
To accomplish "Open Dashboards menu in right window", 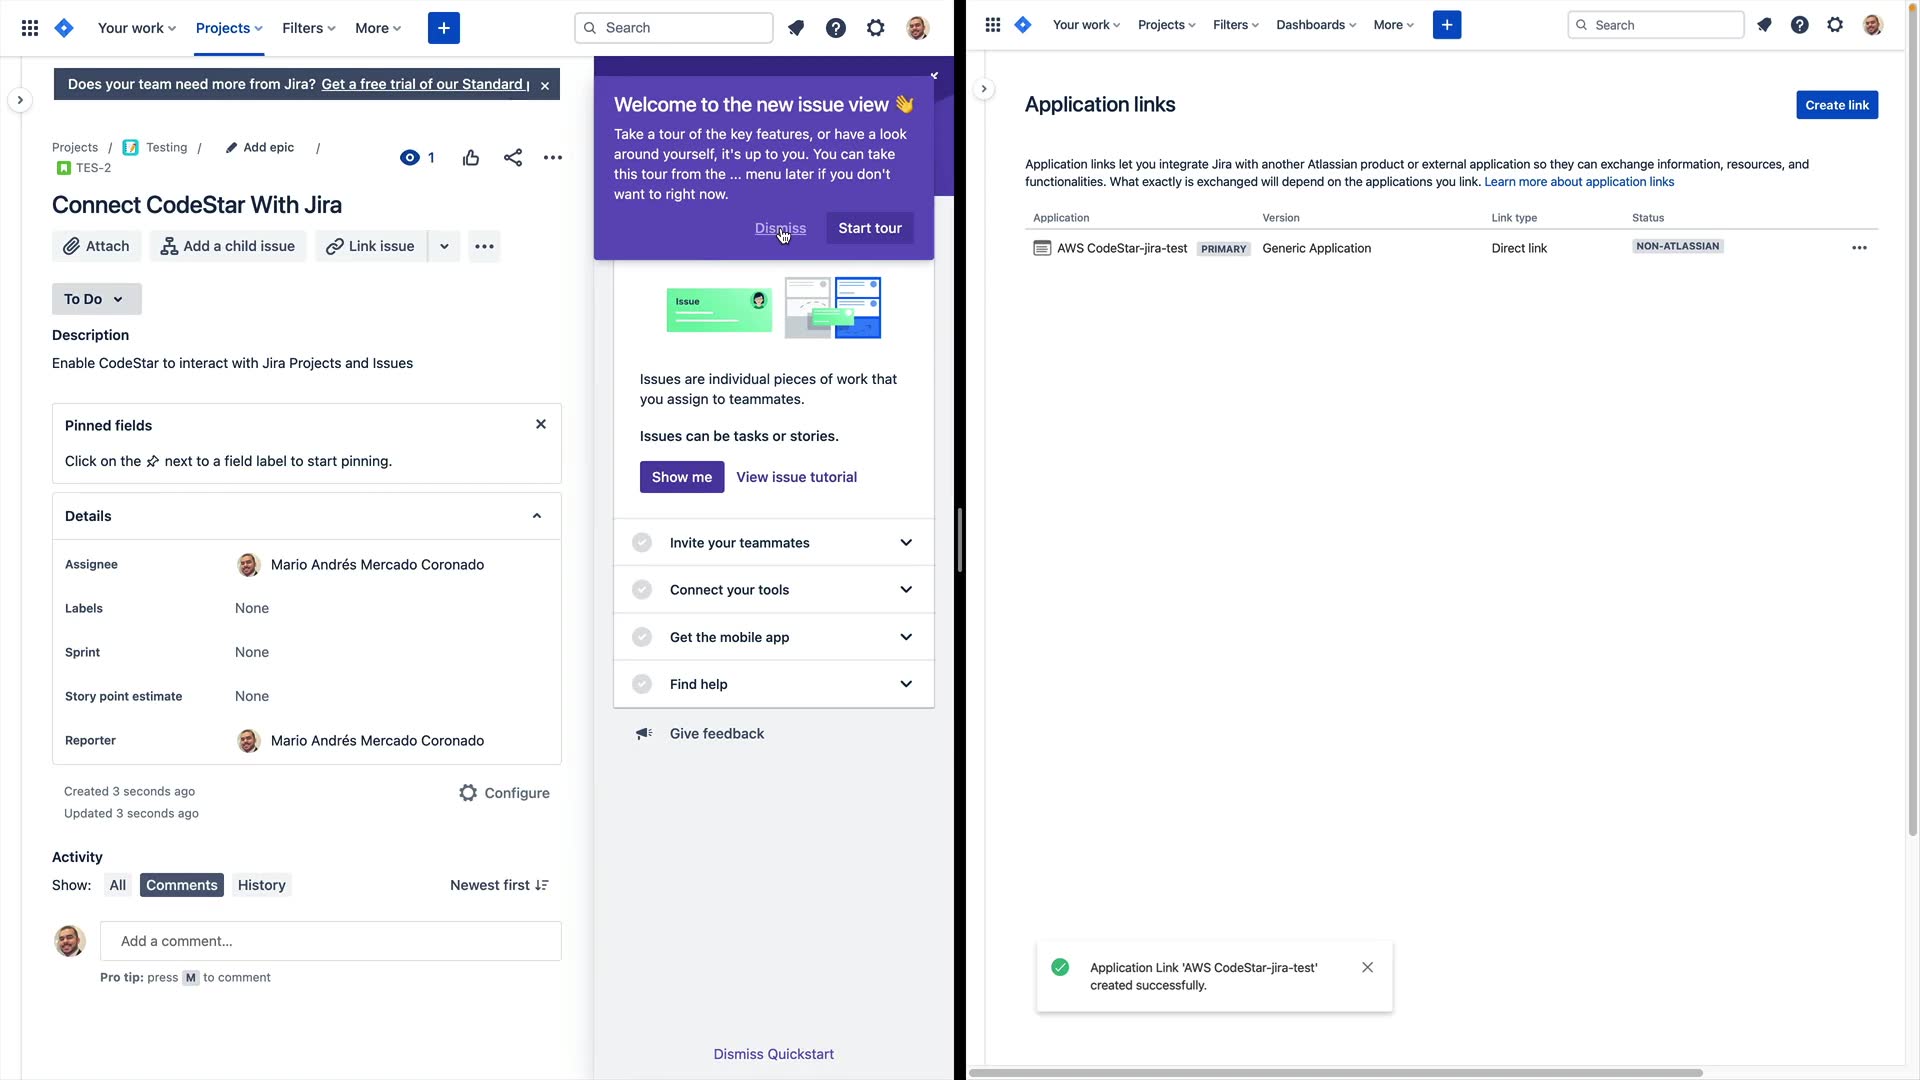I will [x=1315, y=25].
